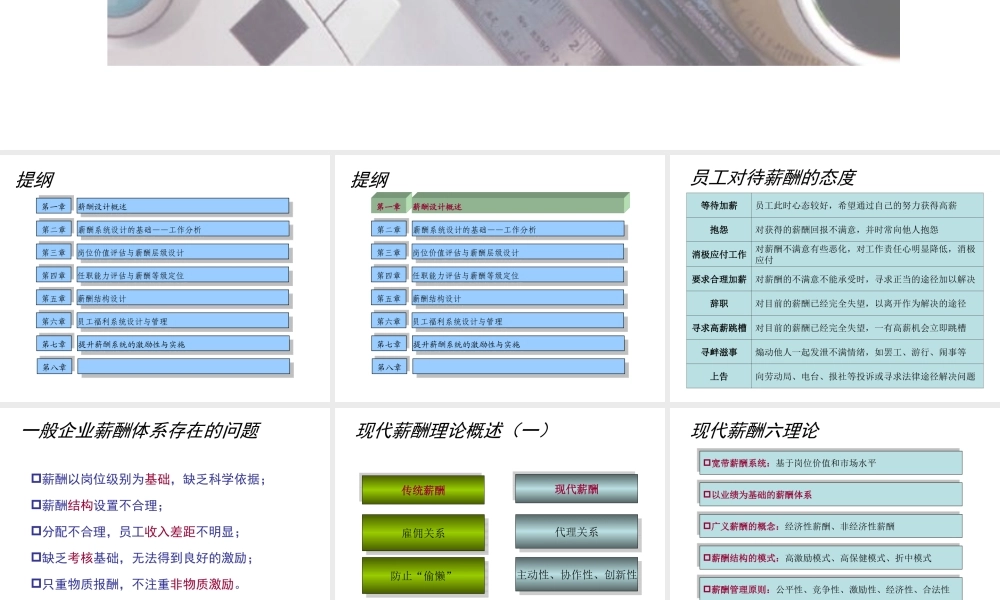Expand the 员工福利系统设计与管理 bar
1000x600 pixels.
[x=185, y=320]
